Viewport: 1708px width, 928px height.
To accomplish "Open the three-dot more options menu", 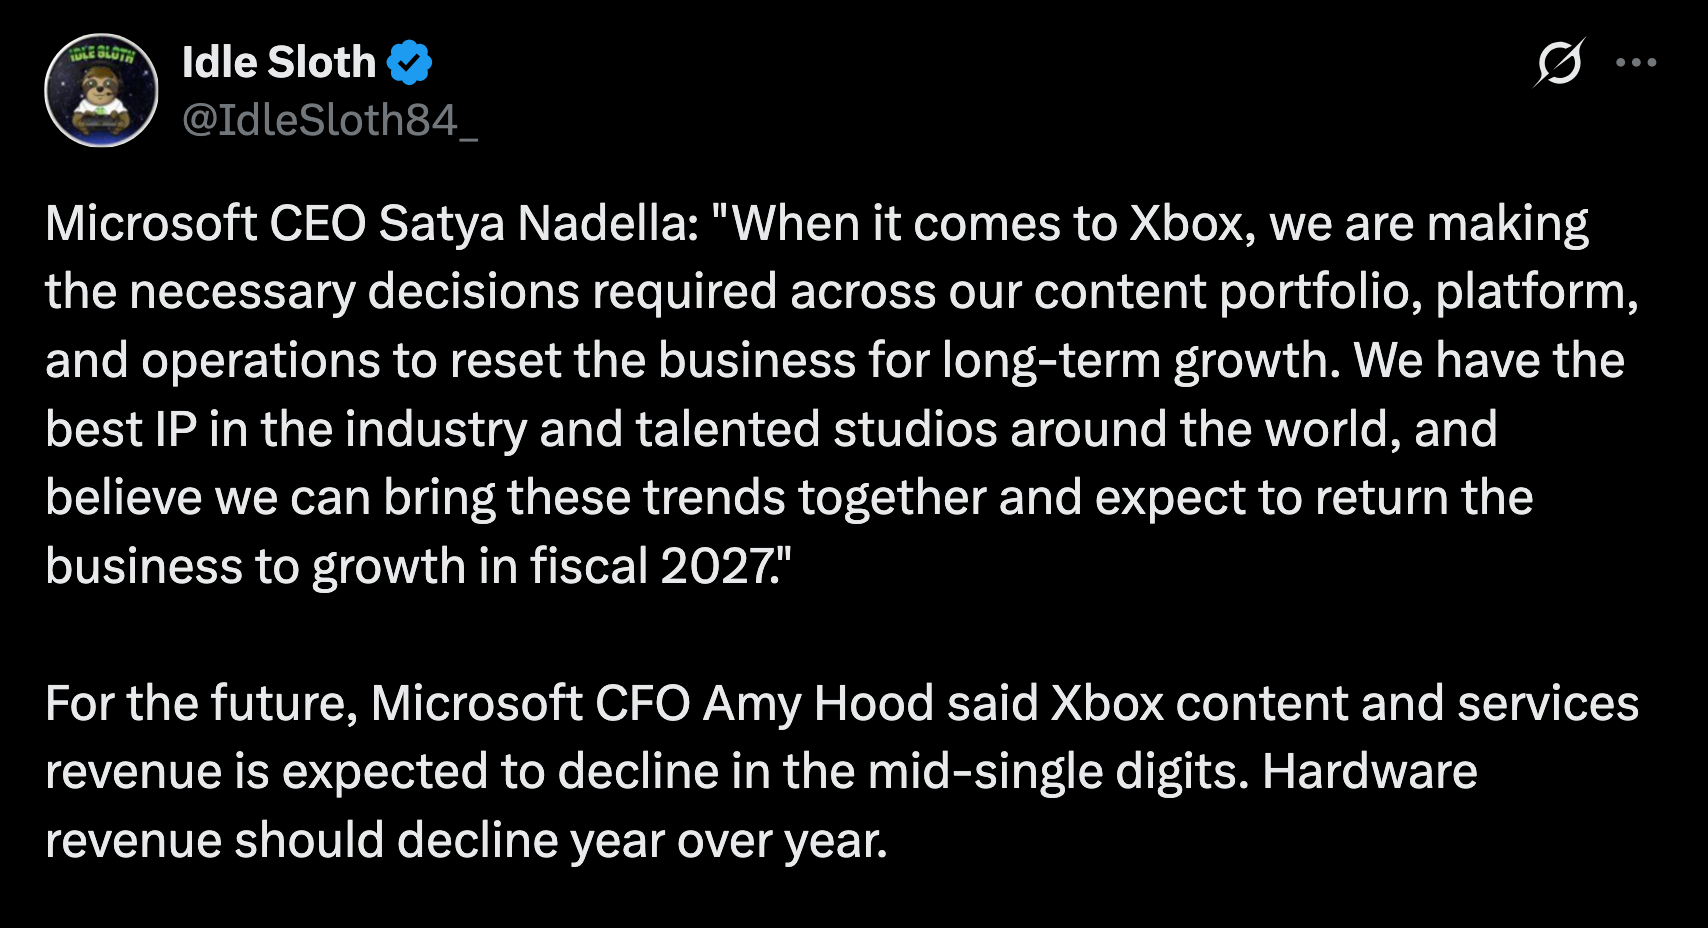I will [x=1636, y=63].
